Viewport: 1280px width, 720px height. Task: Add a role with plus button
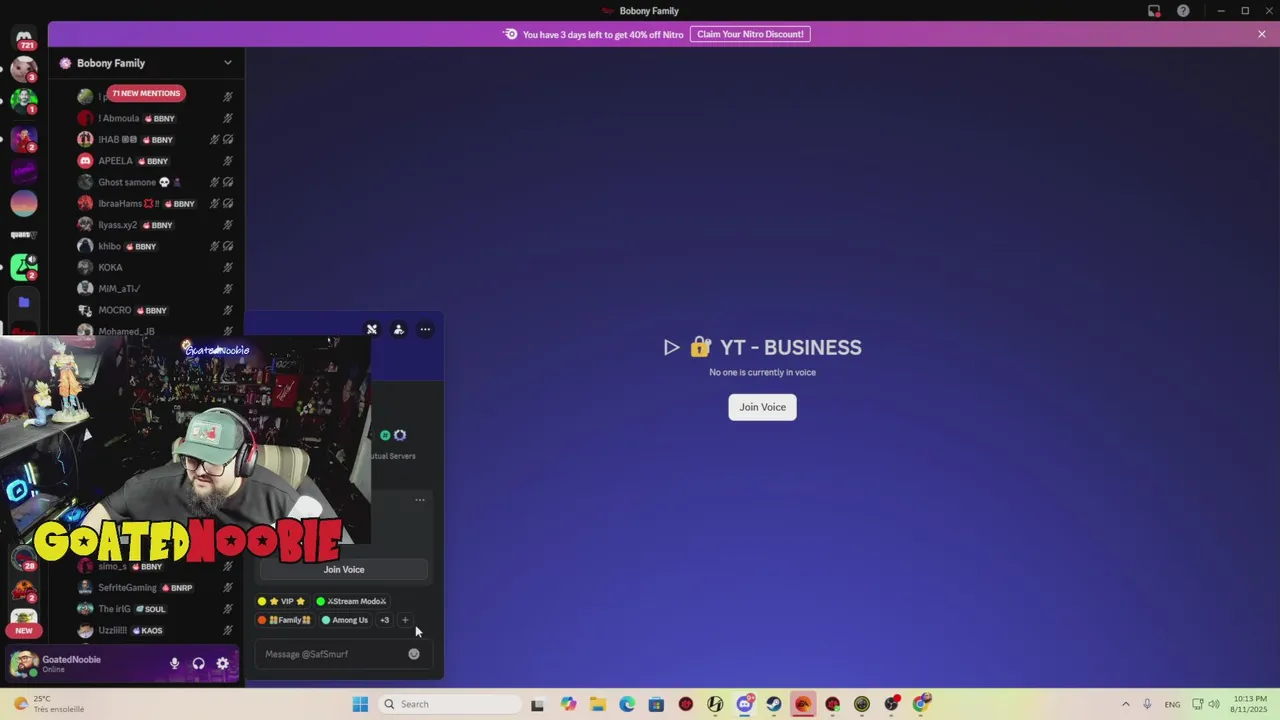click(x=405, y=621)
